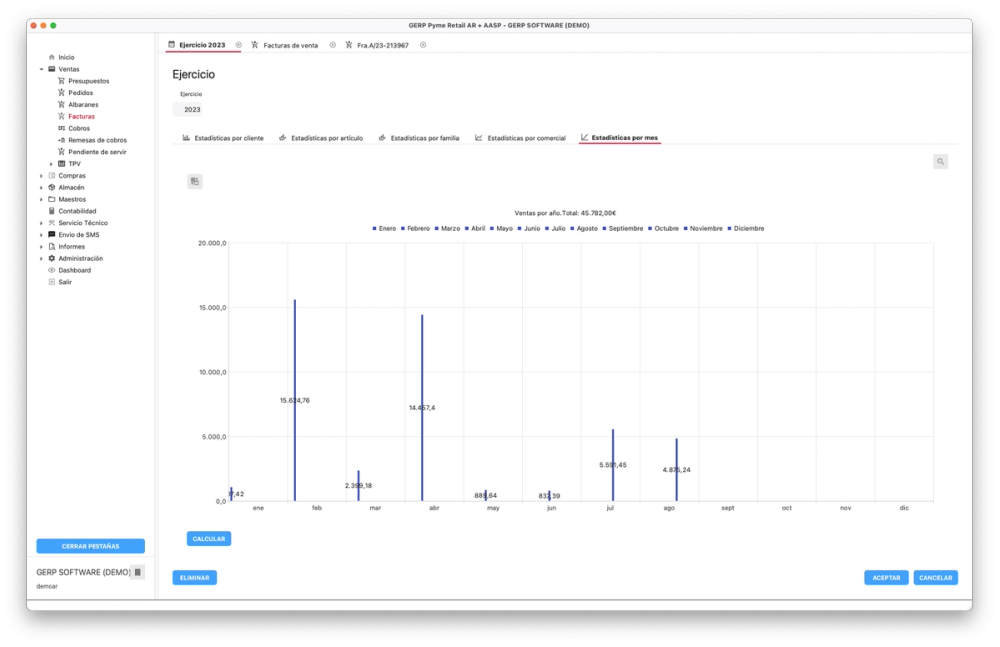The width and height of the screenshot is (1000, 647).
Task: Click the Envío de SMS message icon
Action: pos(52,235)
